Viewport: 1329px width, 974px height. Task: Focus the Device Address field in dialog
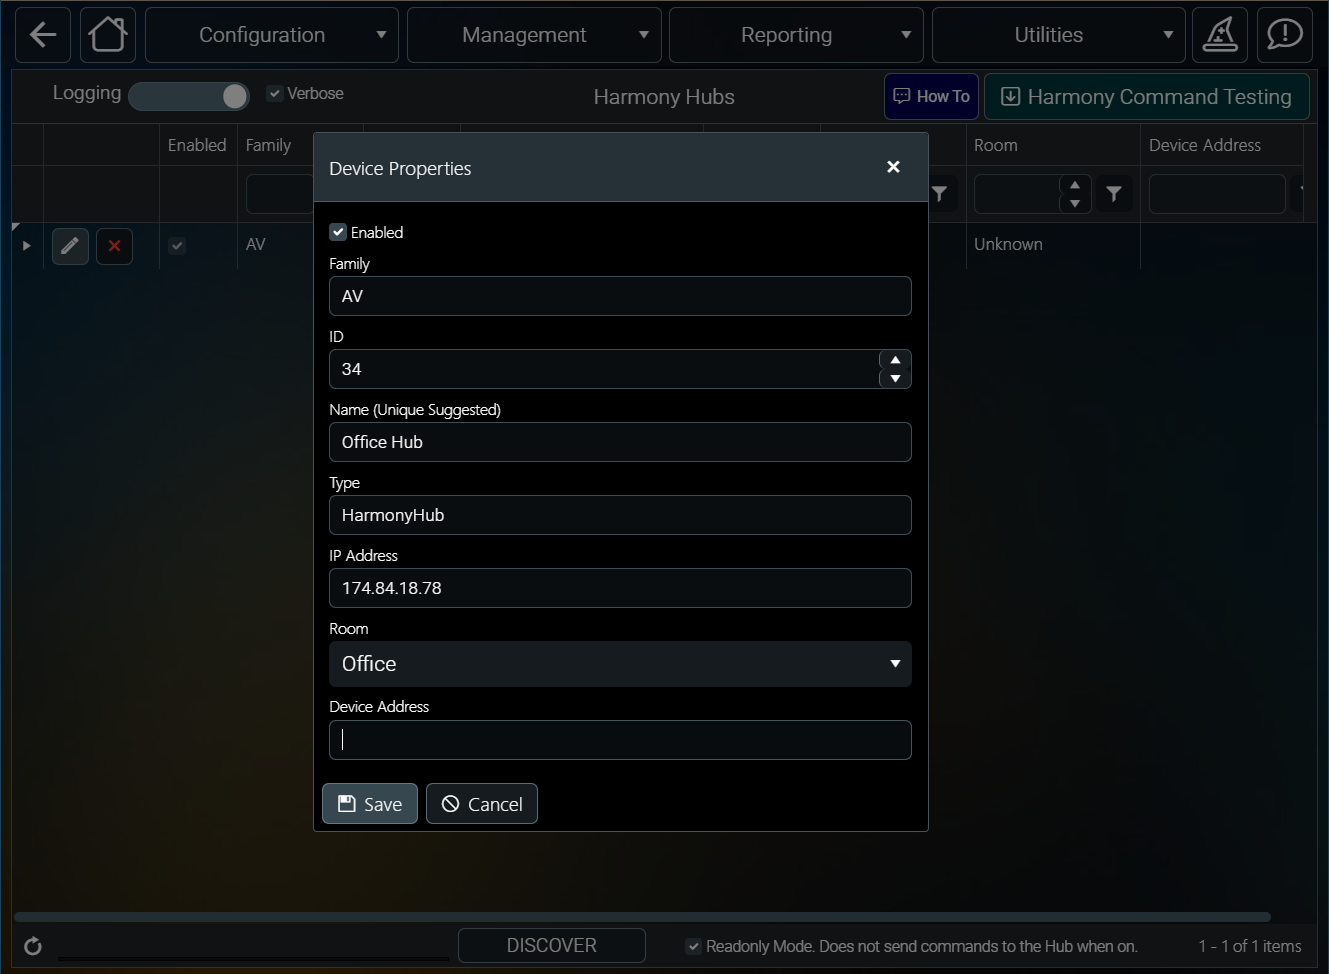(x=620, y=740)
